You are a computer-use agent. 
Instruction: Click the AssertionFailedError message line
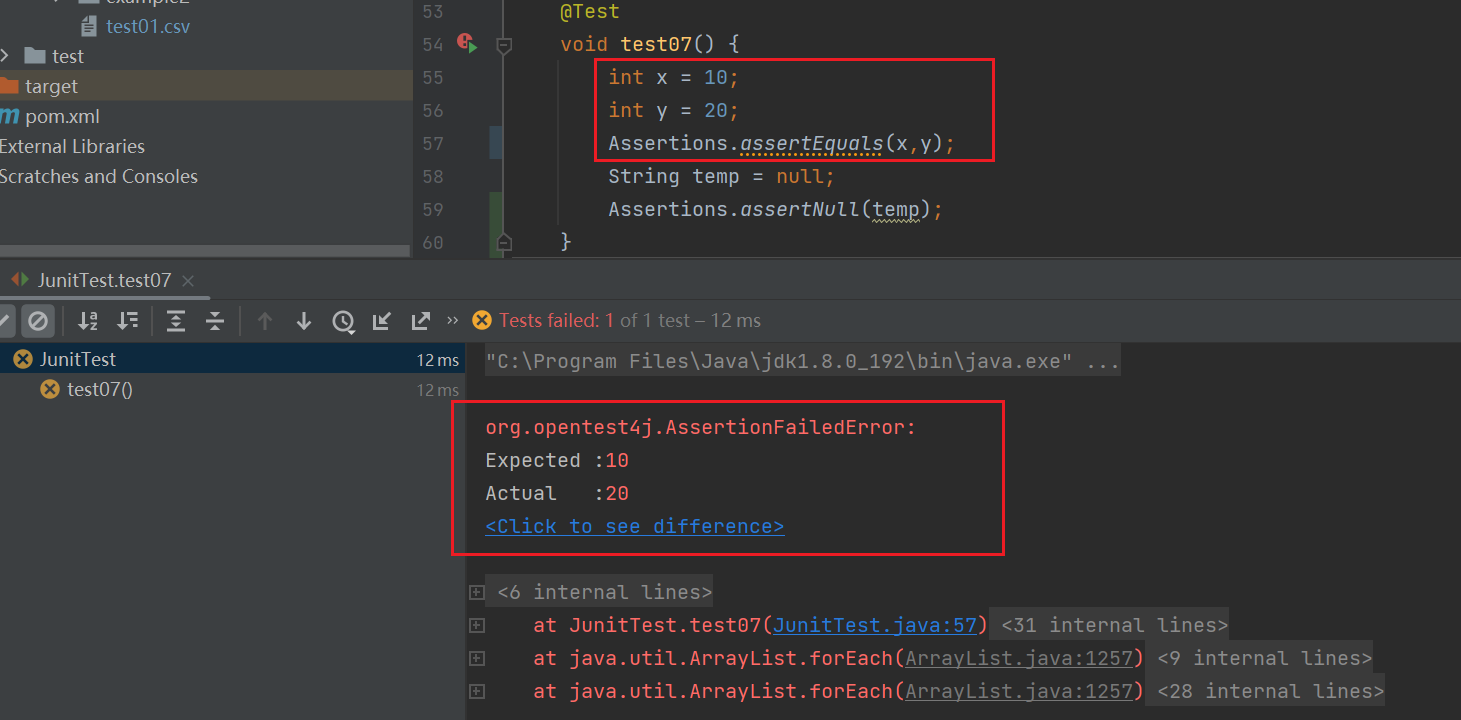click(701, 427)
